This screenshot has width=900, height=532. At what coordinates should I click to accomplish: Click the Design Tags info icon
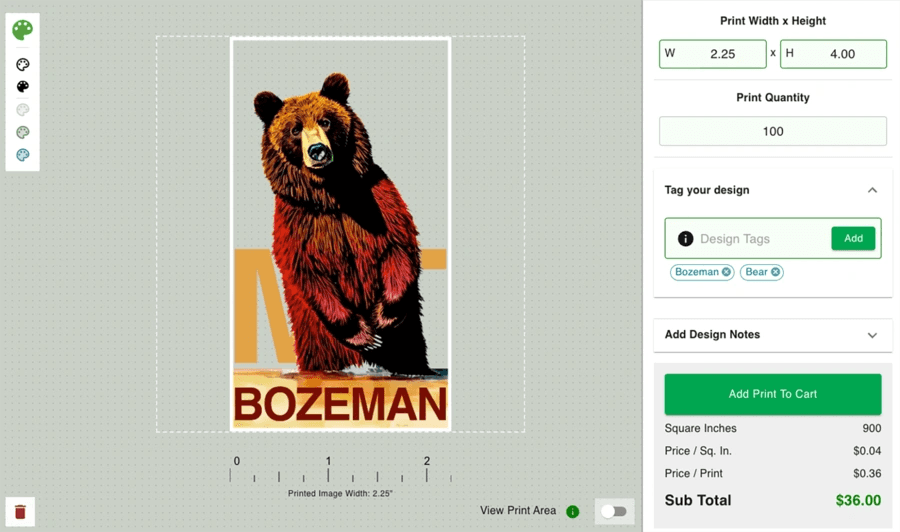[685, 239]
